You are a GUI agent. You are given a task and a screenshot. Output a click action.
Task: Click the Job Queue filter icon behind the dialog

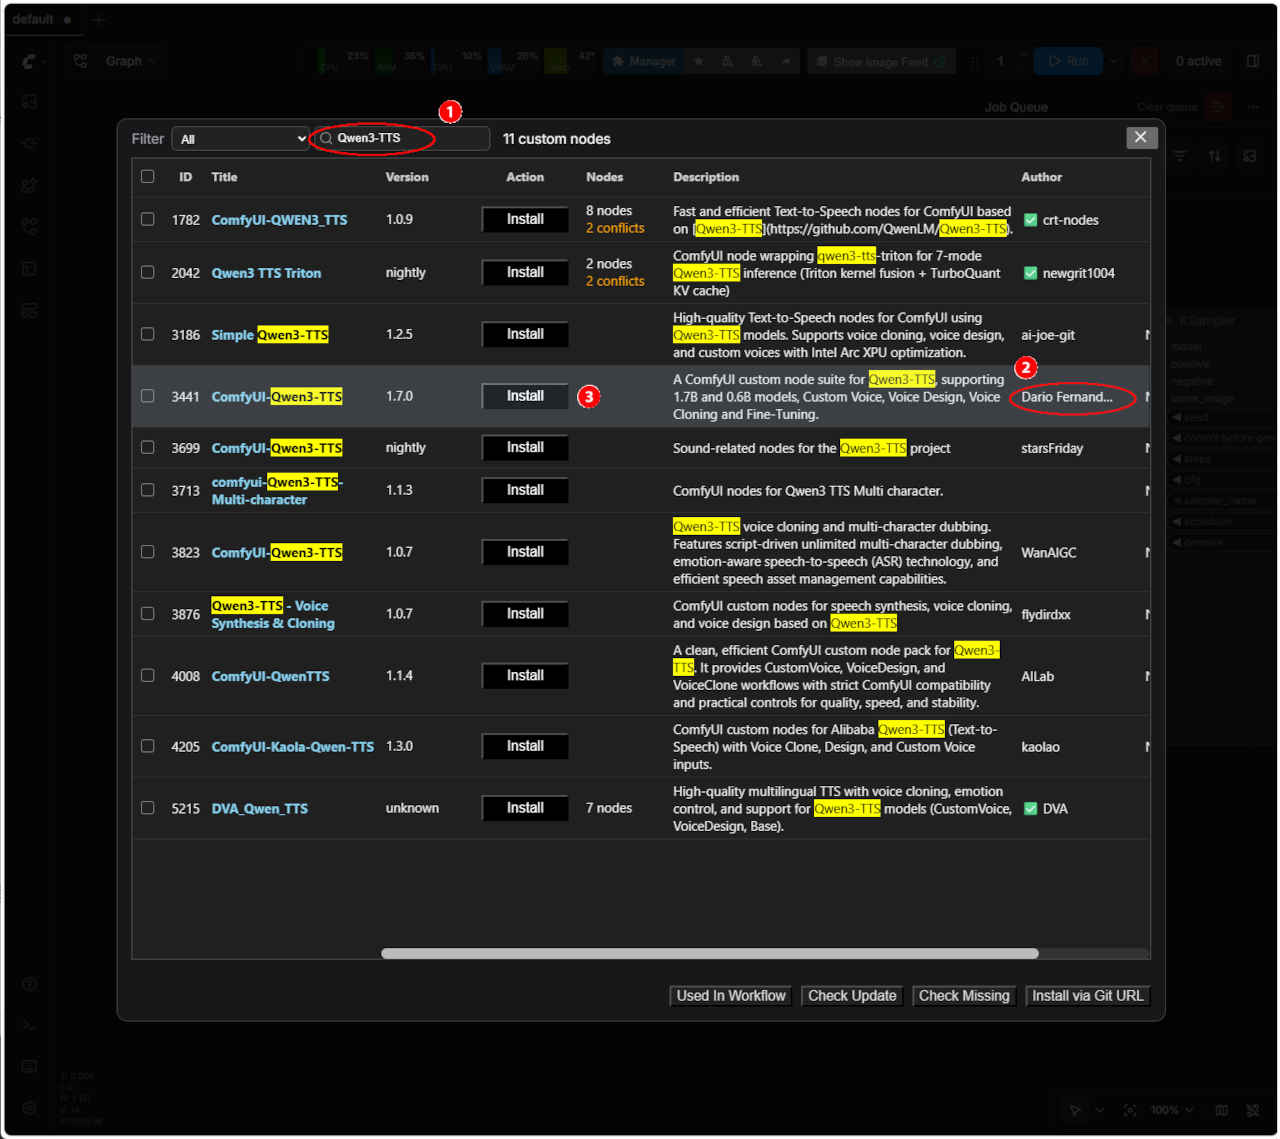(1180, 156)
